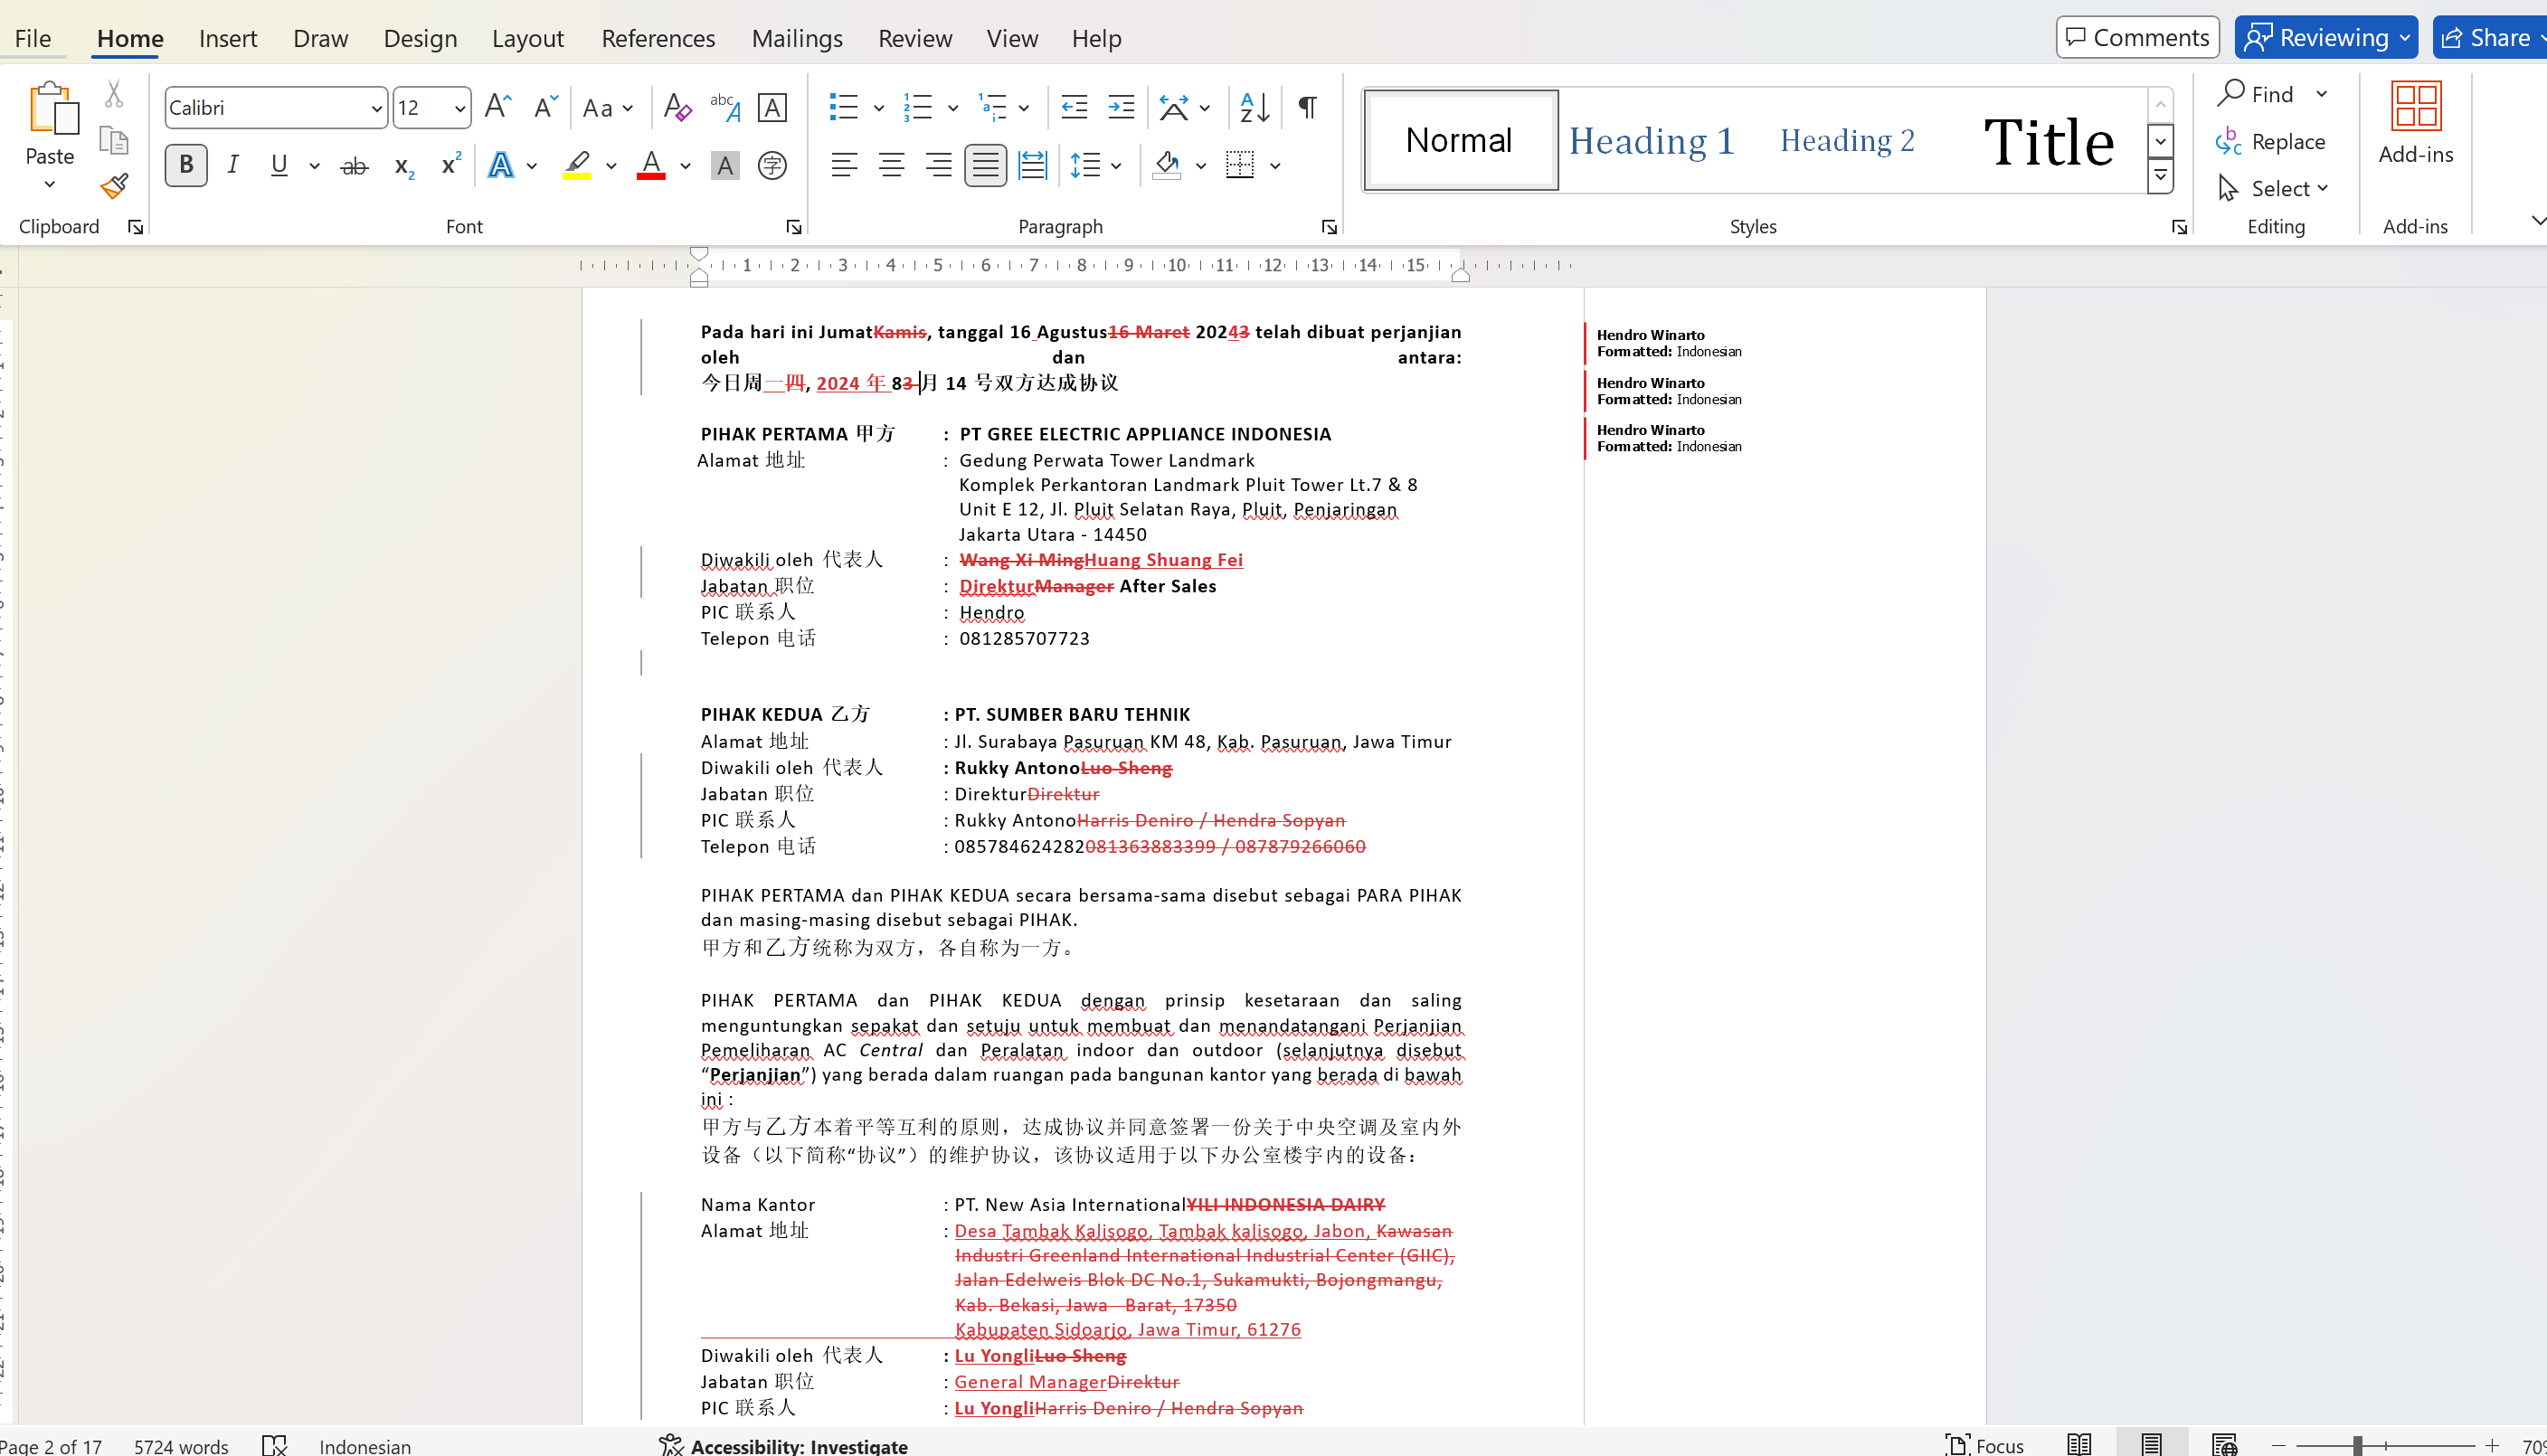Click the zoom out minus icon
This screenshot has height=1456, width=2547.
coord(2279,1446)
